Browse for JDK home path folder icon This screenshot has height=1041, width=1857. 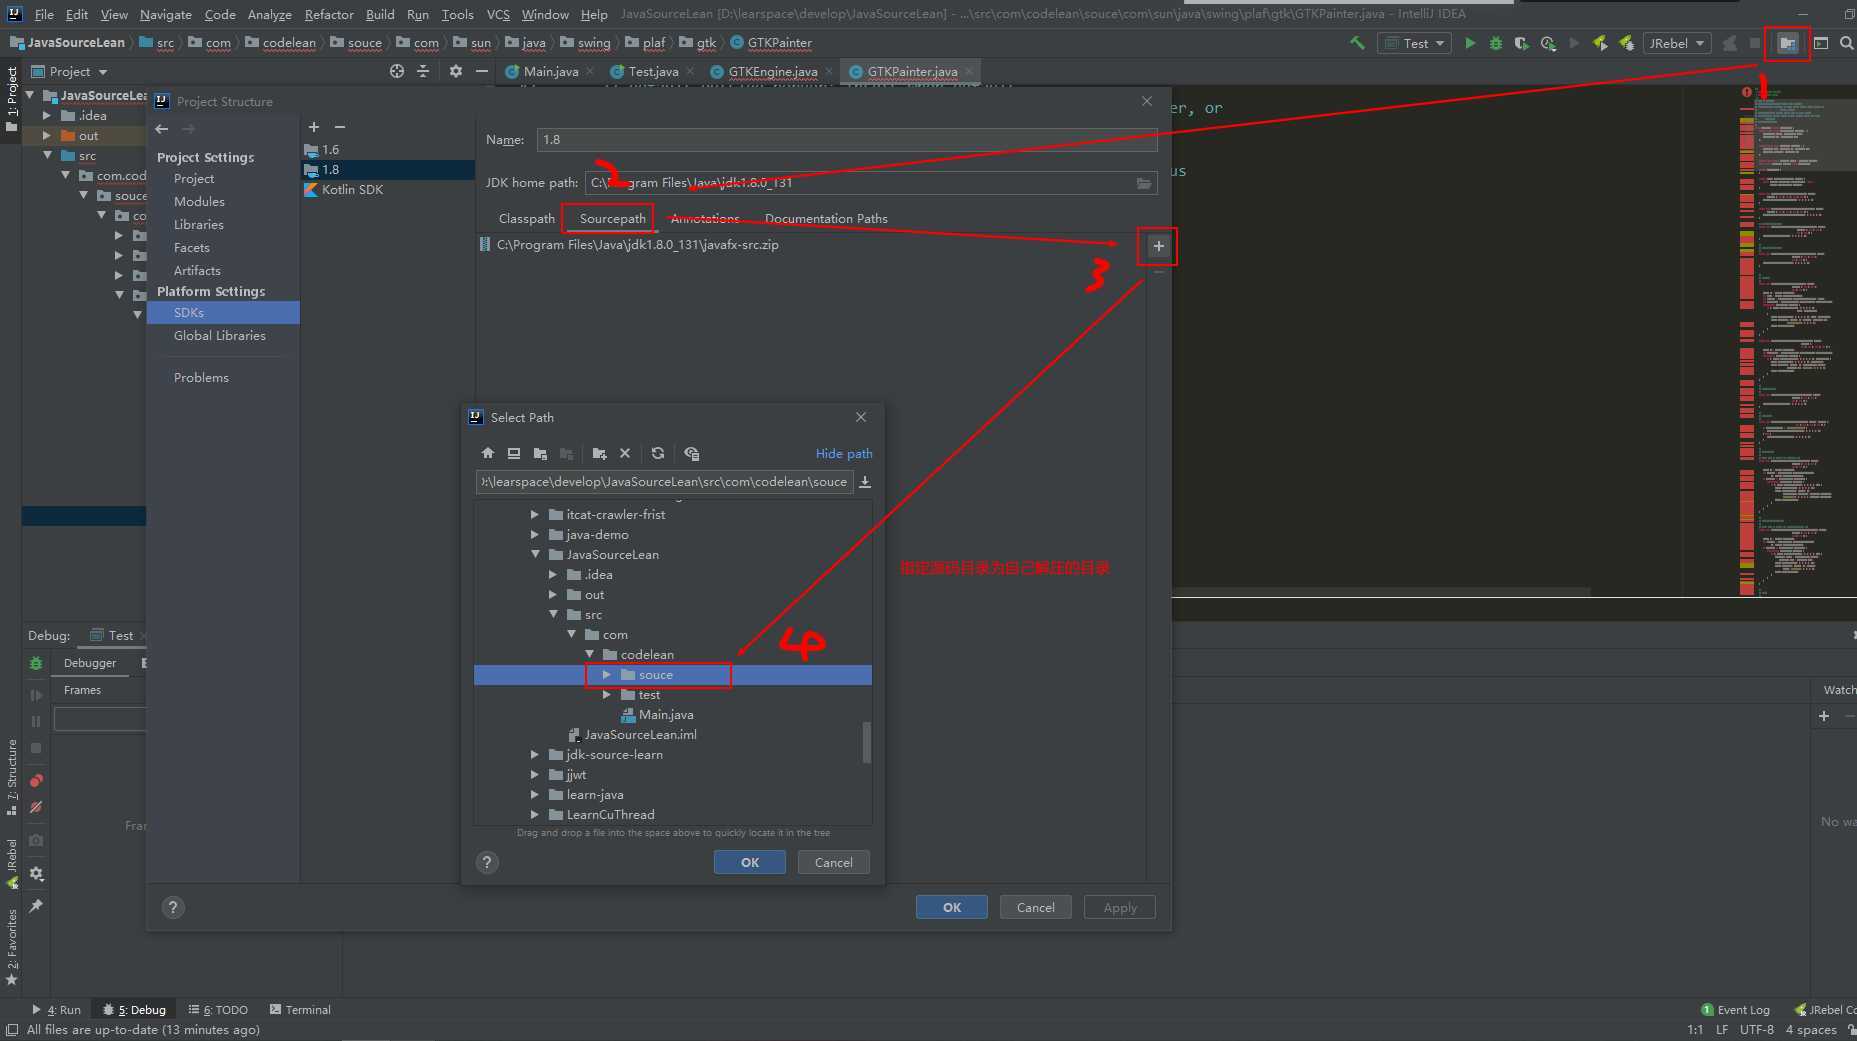coord(1144,183)
